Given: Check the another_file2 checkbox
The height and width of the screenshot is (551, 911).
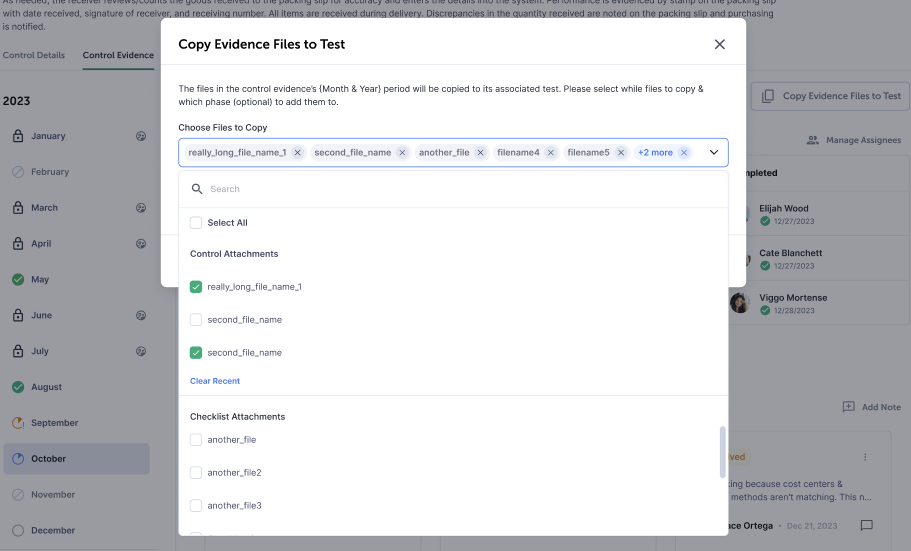Looking at the screenshot, I should [196, 473].
